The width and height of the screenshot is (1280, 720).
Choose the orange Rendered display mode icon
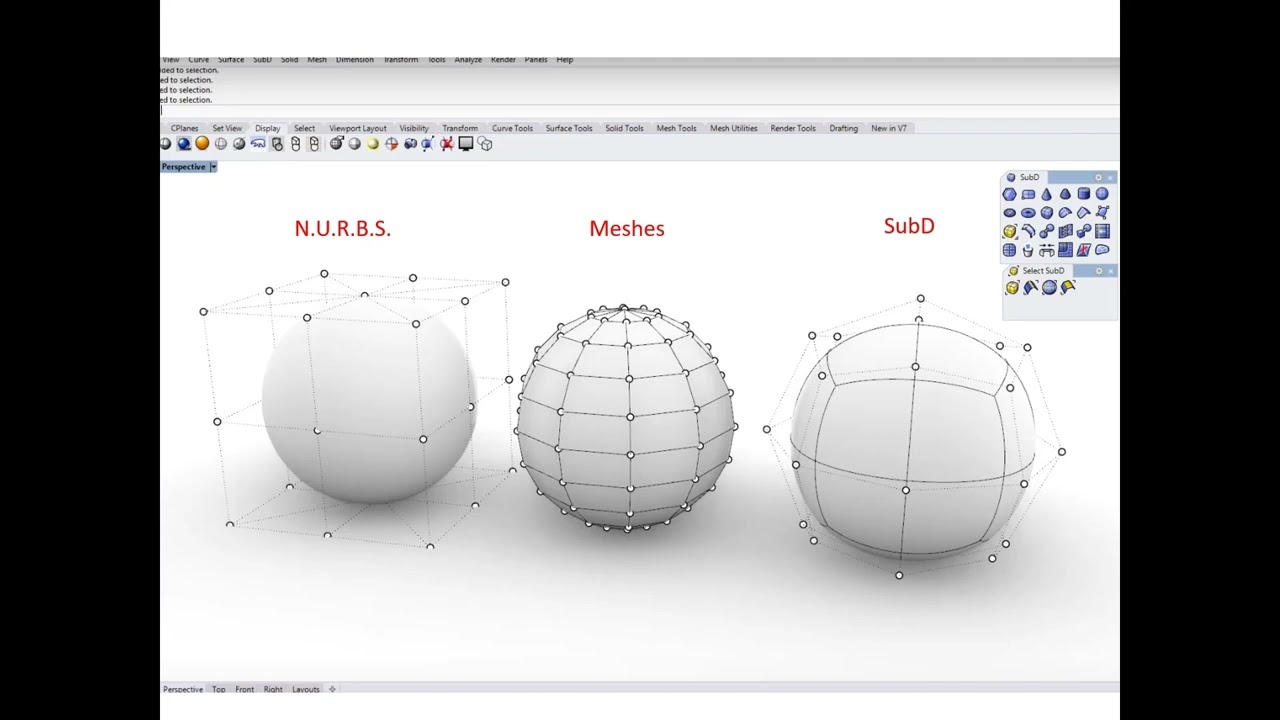click(202, 144)
